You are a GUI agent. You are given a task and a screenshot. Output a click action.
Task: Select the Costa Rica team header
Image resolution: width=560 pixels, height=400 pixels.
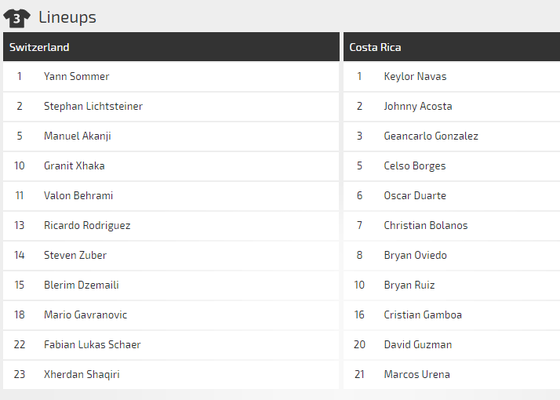pos(452,47)
